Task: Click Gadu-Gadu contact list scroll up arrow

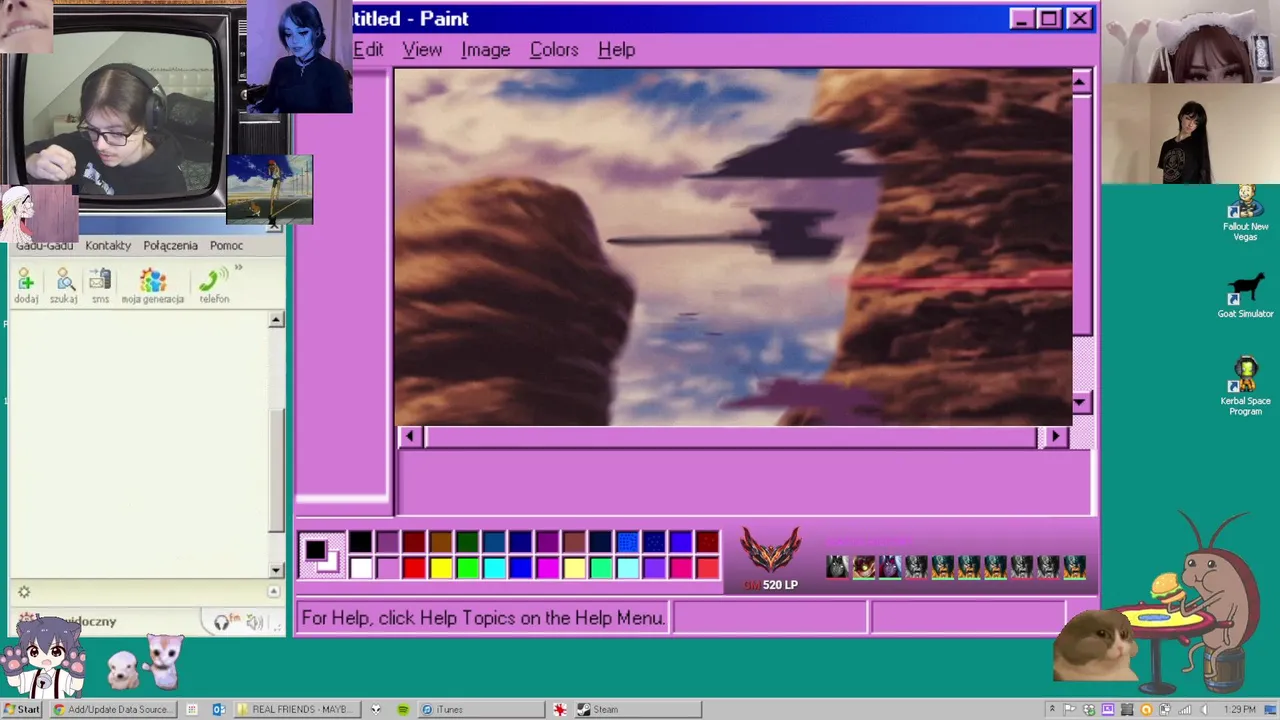Action: [276, 320]
